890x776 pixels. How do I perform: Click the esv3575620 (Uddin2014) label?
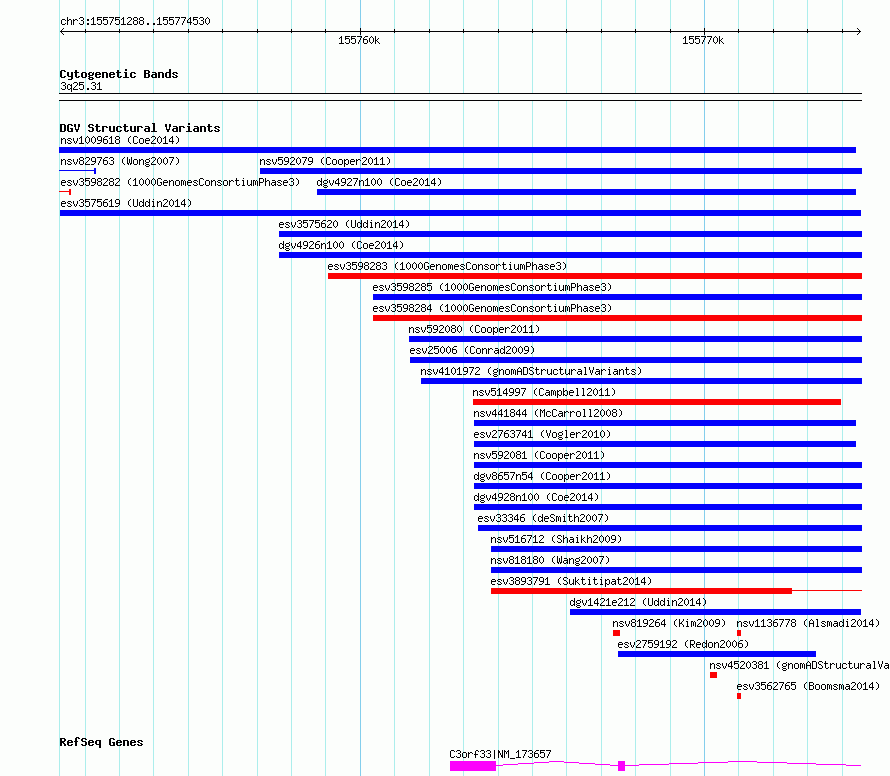pos(344,224)
